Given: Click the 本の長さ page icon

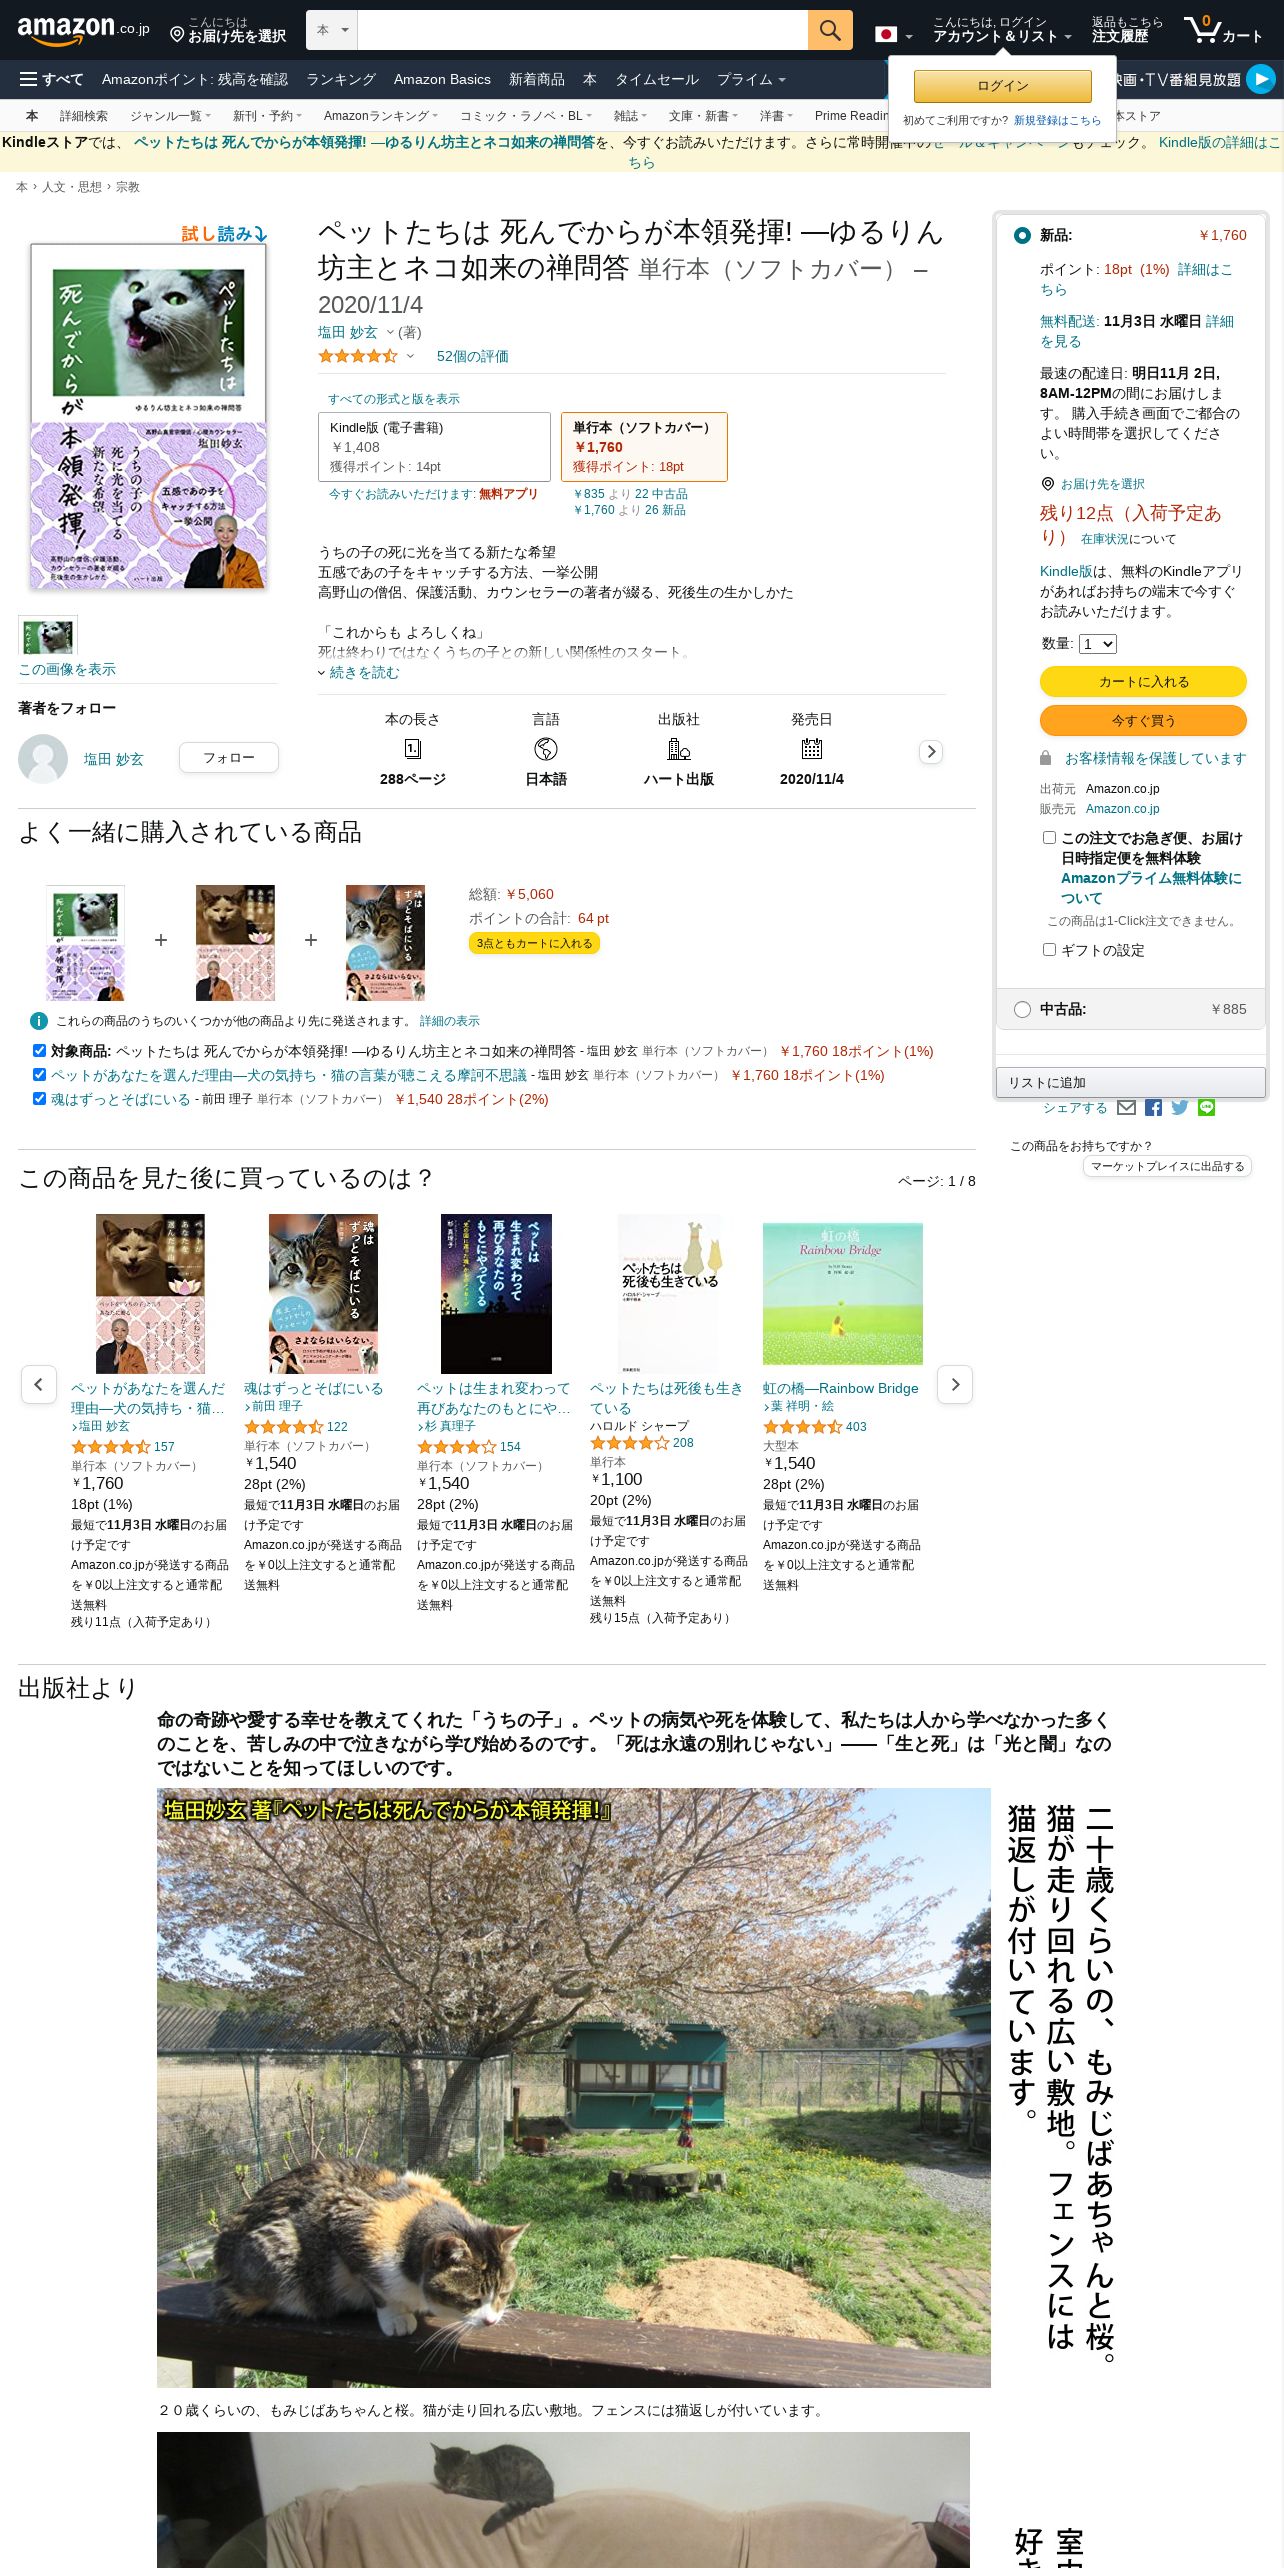Looking at the screenshot, I should coord(412,749).
